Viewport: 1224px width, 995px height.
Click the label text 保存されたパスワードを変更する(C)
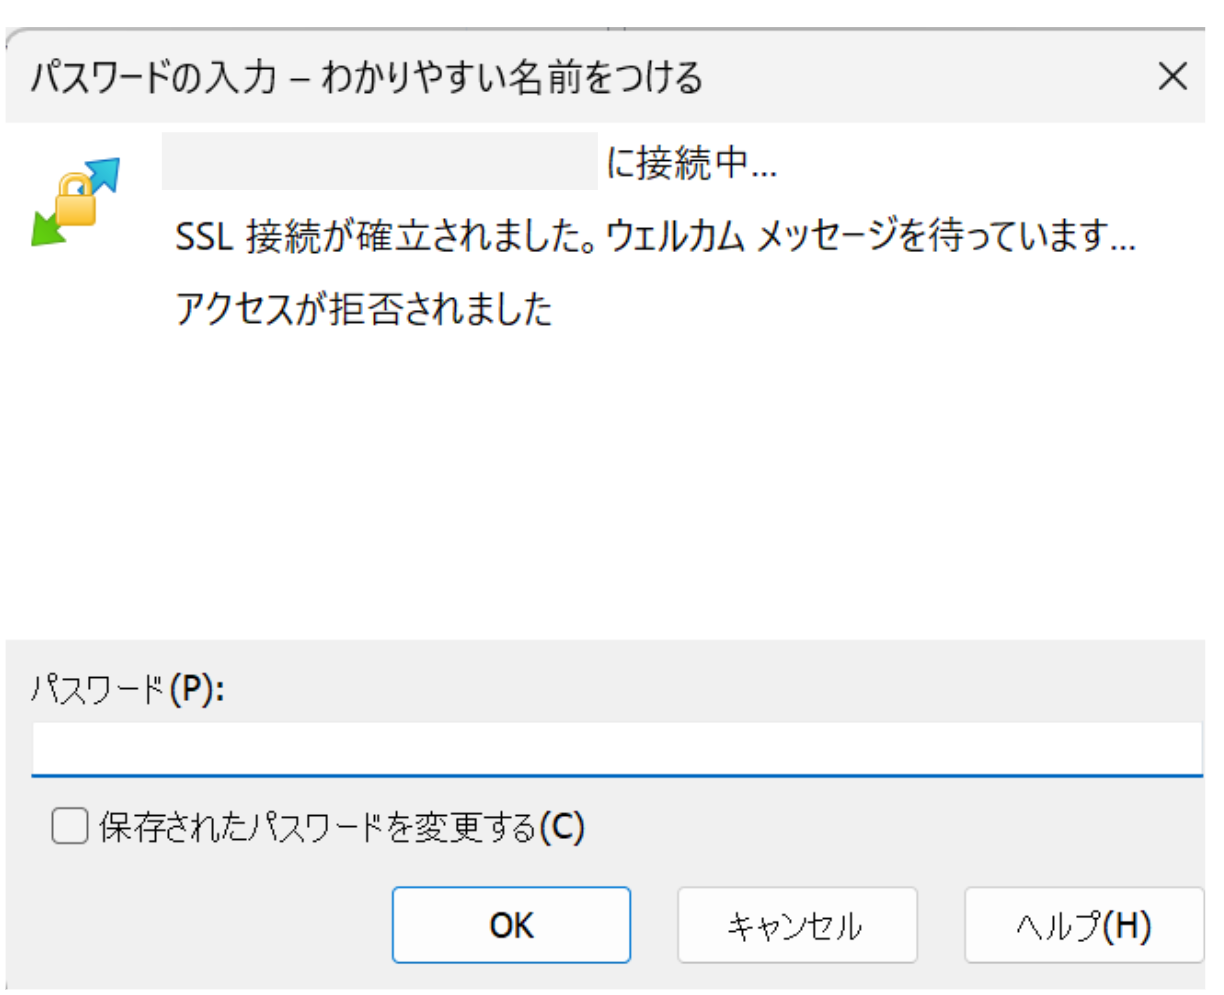point(341,827)
